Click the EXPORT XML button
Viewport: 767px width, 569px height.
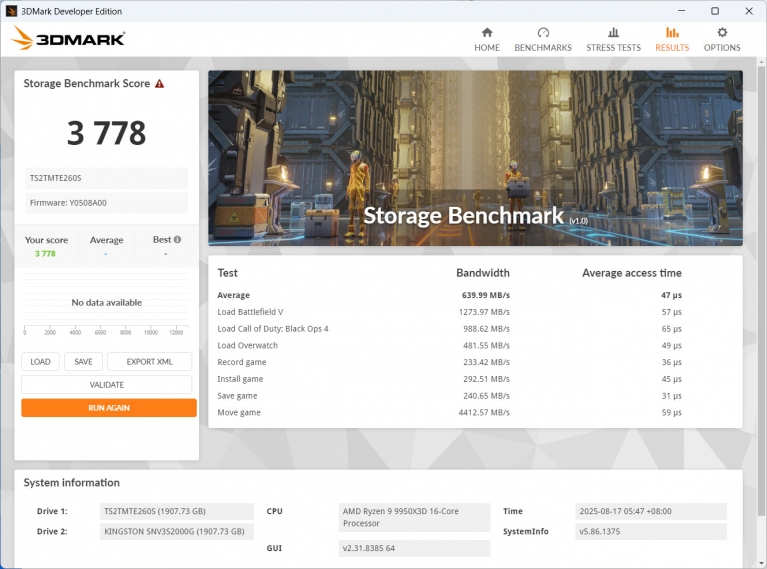click(x=149, y=362)
